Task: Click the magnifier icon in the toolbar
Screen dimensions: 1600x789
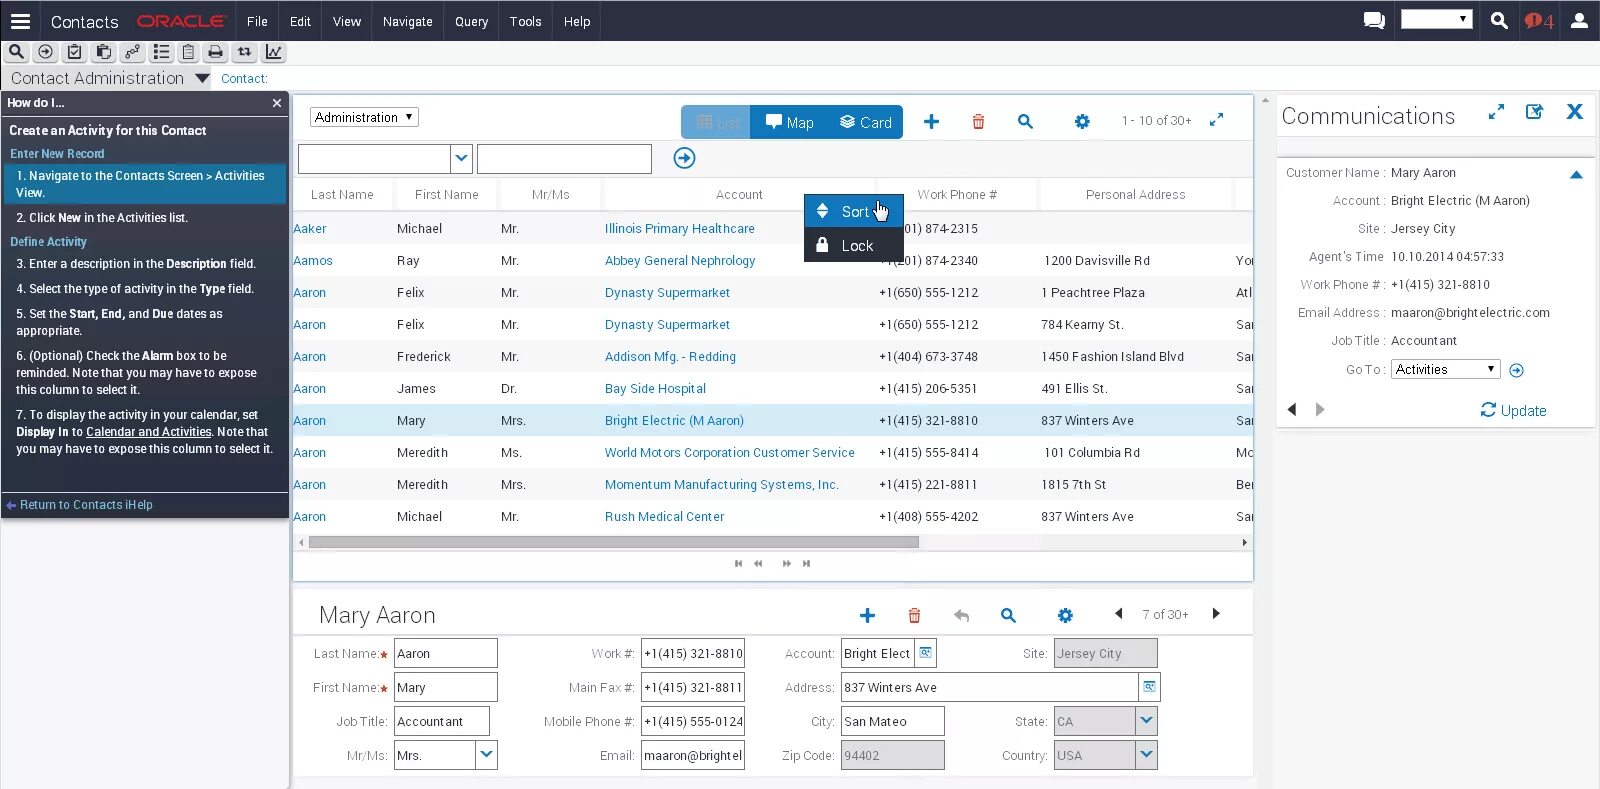Action: [x=16, y=52]
